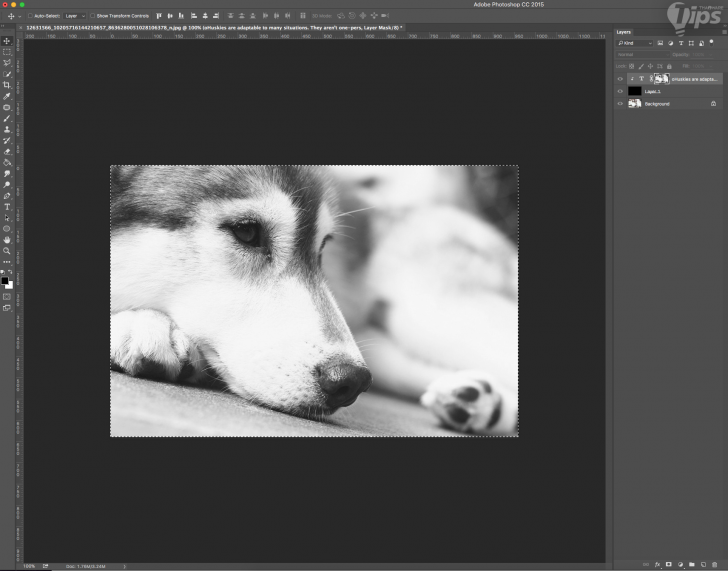
Task: Select the Horizontal Type tool
Action: click(6, 207)
